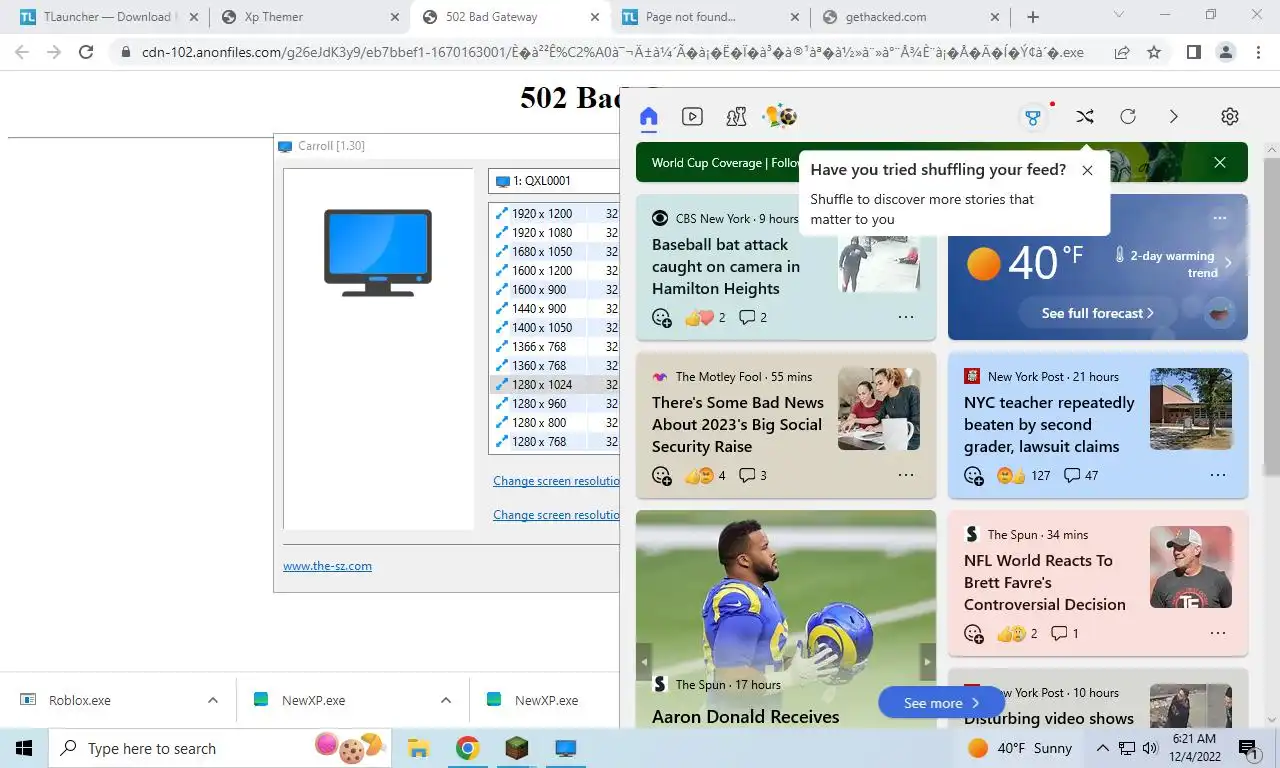
Task: Switch to gethacked.com tab
Action: click(910, 17)
